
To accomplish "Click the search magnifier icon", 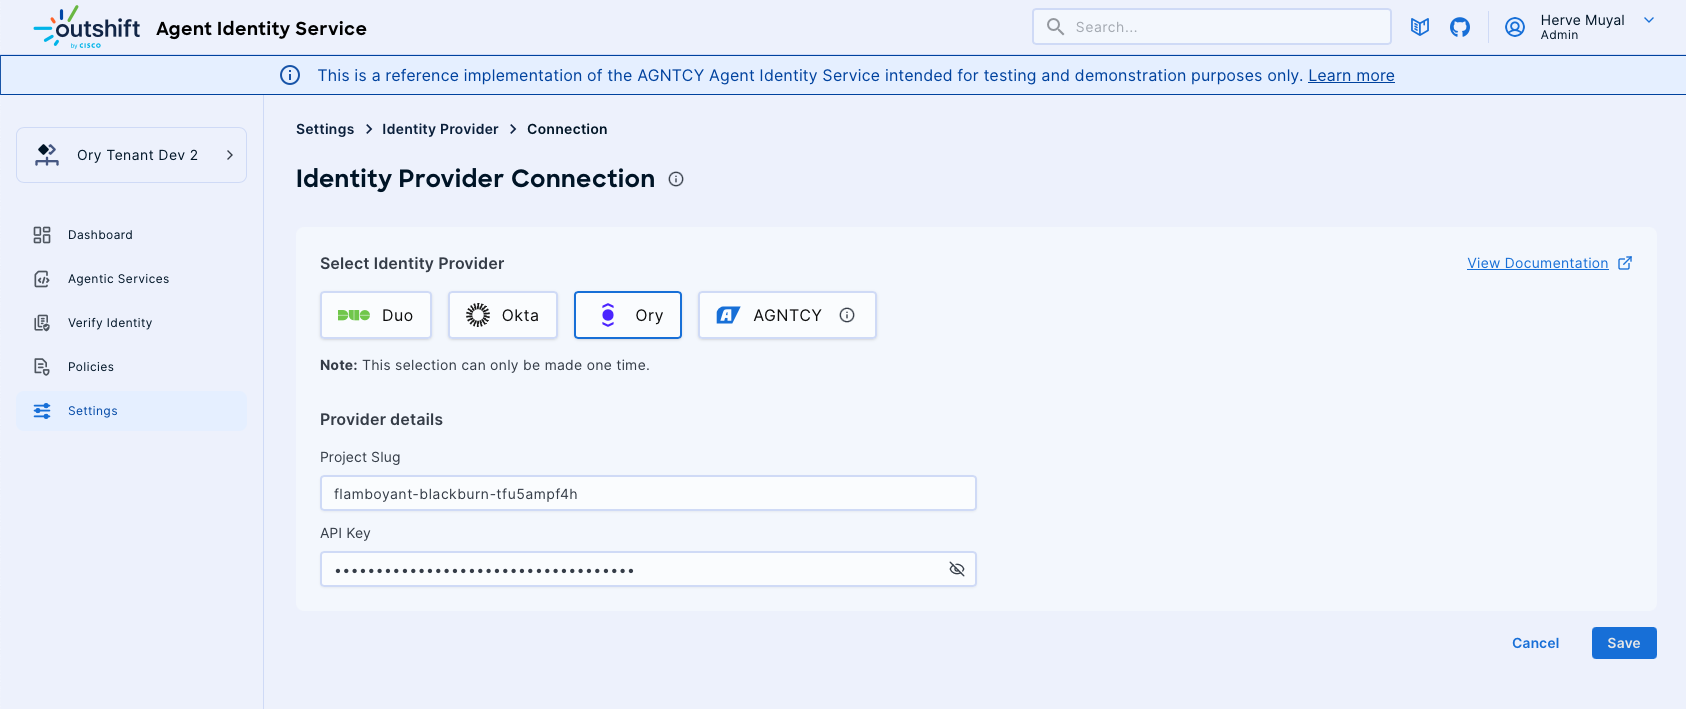I will point(1055,27).
